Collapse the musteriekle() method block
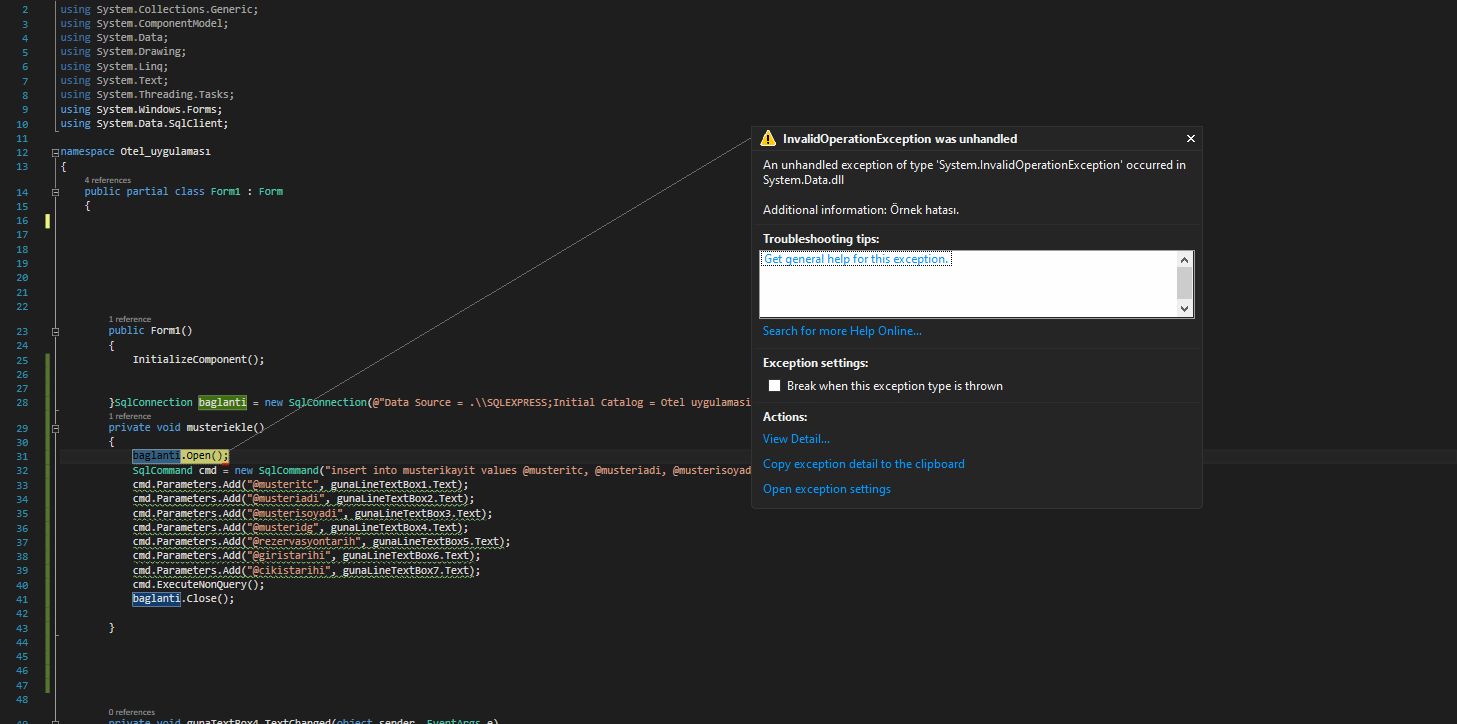Image resolution: width=1457 pixels, height=724 pixels. point(55,427)
